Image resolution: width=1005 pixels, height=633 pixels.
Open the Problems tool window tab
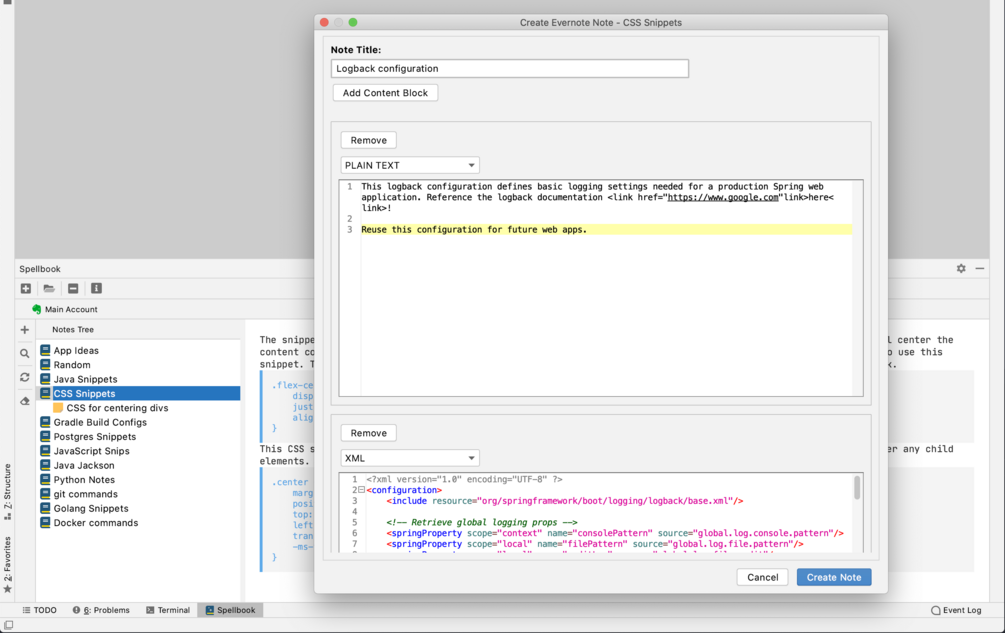click(x=101, y=610)
